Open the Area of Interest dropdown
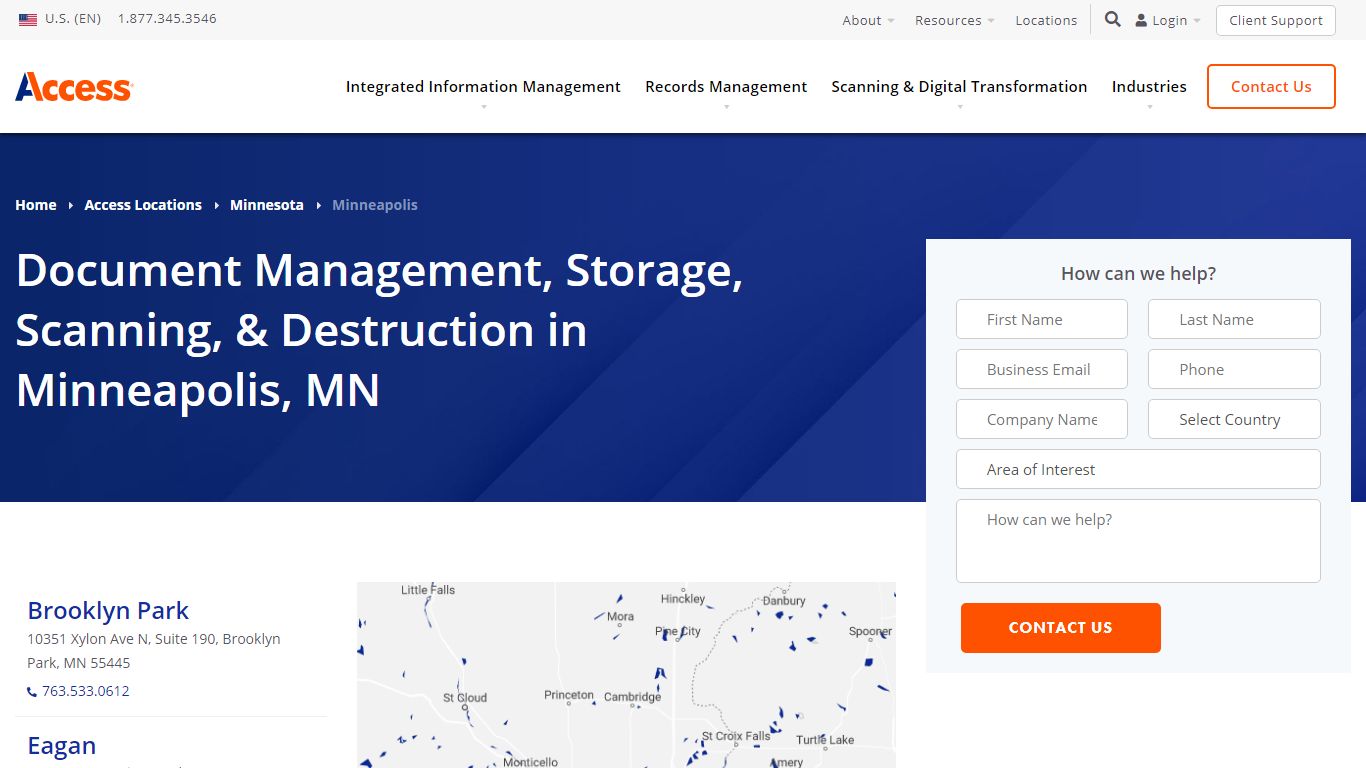The image size is (1366, 768). pyautogui.click(x=1138, y=469)
